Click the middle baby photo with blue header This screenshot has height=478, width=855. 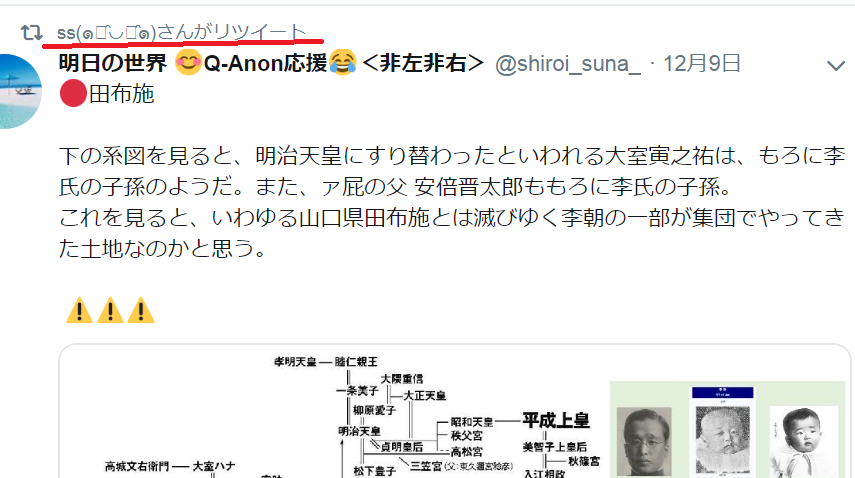[x=722, y=430]
